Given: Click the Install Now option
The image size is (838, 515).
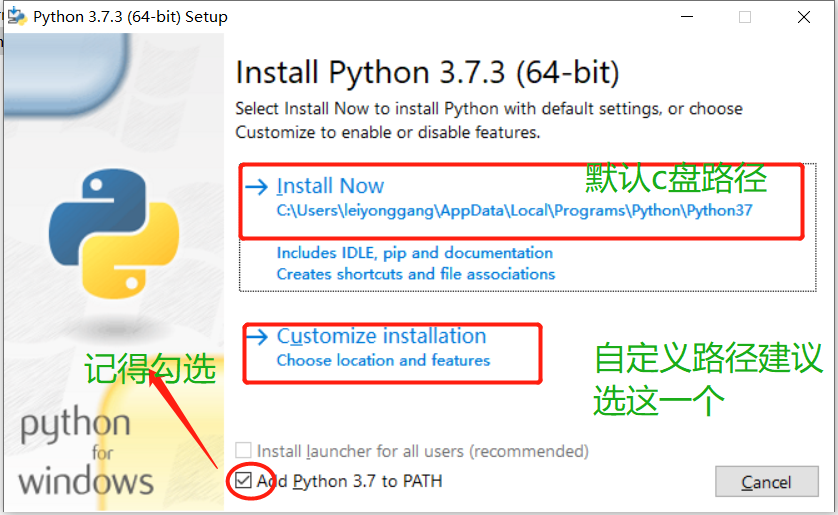Looking at the screenshot, I should (527, 227).
